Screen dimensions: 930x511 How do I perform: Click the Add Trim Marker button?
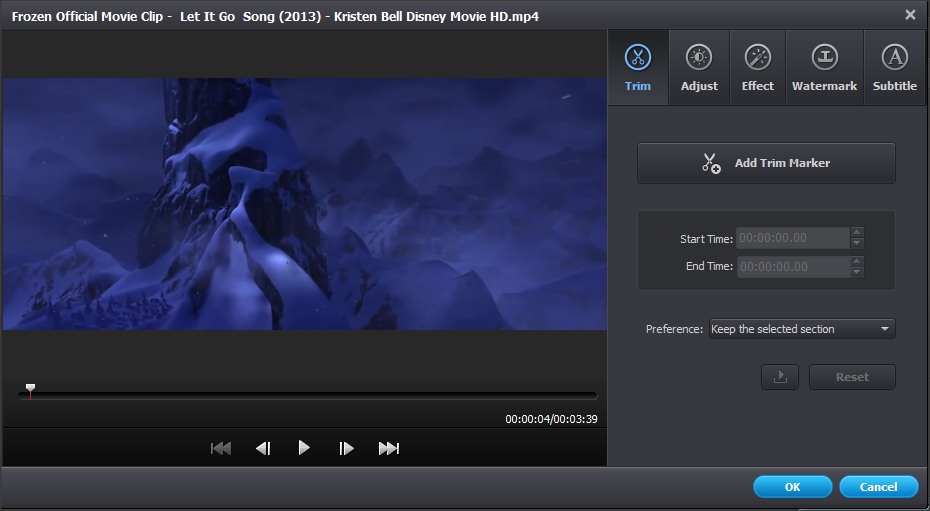click(x=766, y=163)
